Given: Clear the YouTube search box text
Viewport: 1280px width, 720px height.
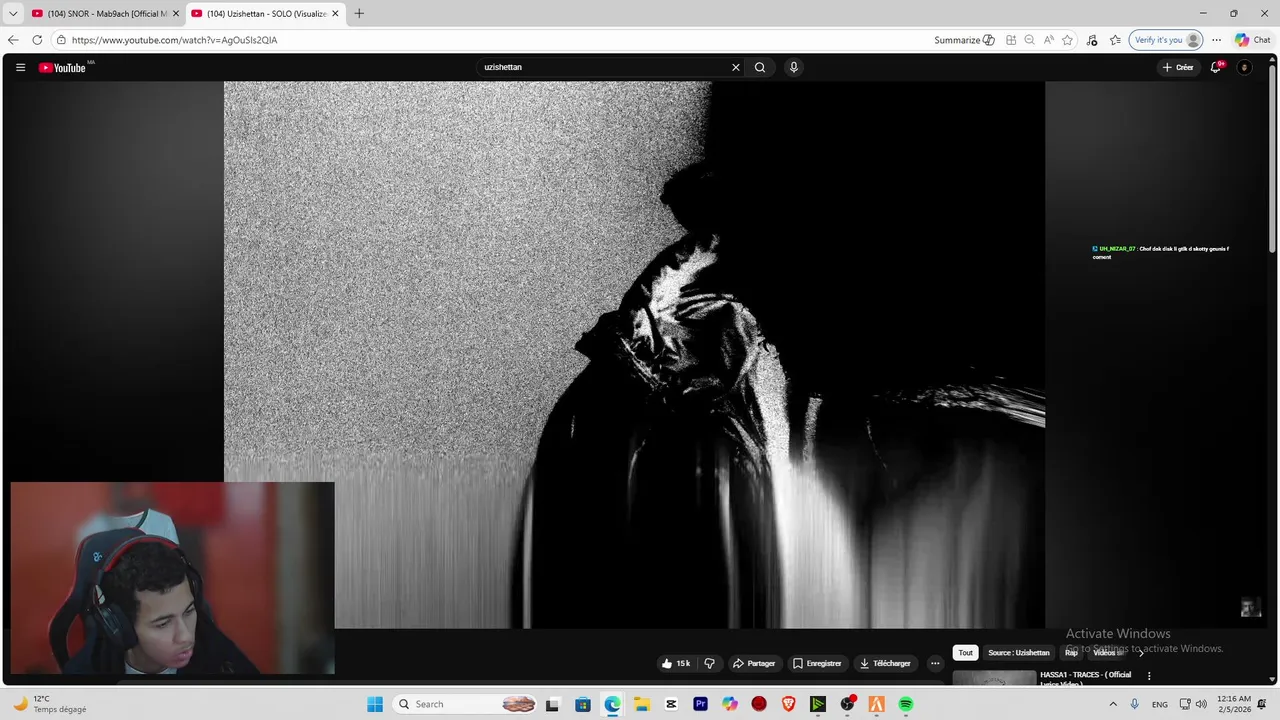Looking at the screenshot, I should point(736,67).
